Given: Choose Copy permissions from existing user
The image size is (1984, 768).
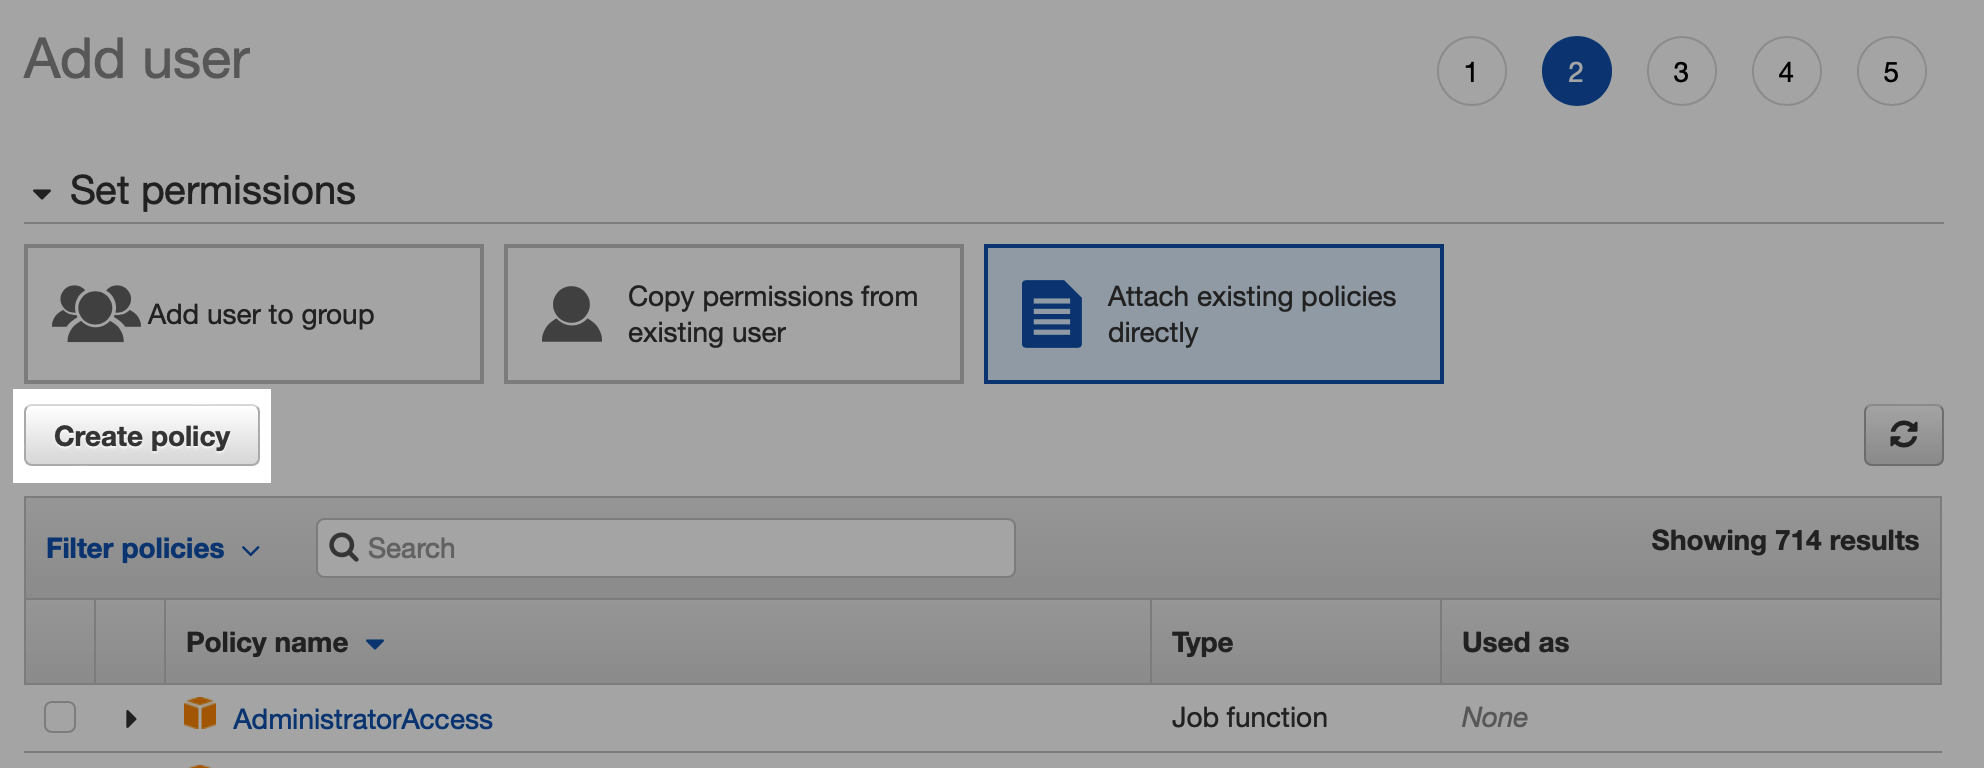Looking at the screenshot, I should tap(734, 314).
